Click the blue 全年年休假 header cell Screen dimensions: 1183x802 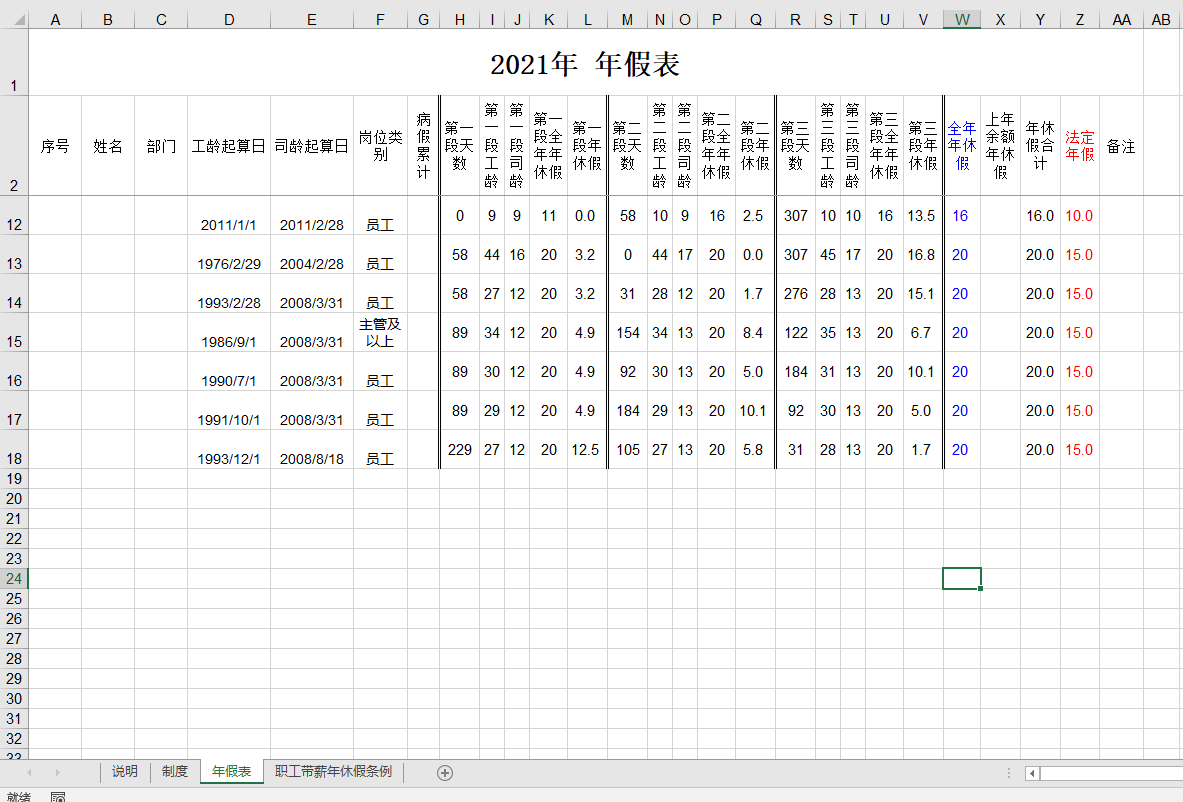(x=962, y=146)
